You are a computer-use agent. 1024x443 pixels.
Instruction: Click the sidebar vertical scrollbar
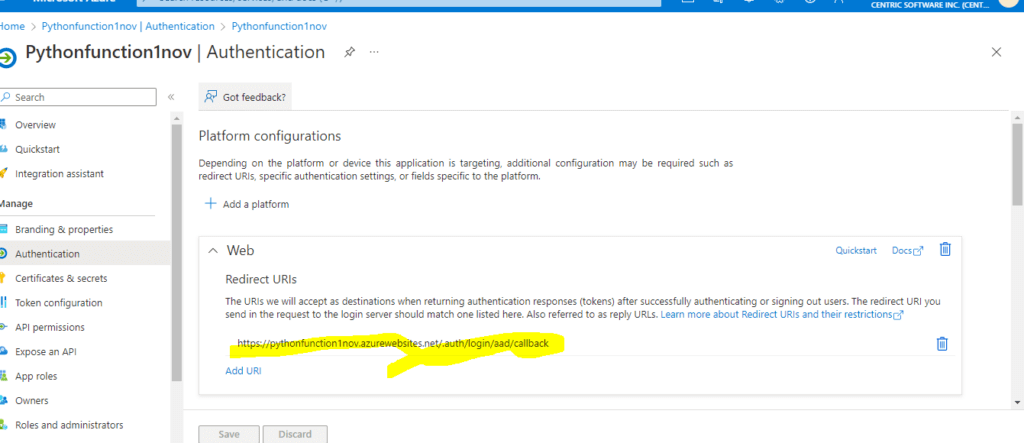(x=176, y=252)
